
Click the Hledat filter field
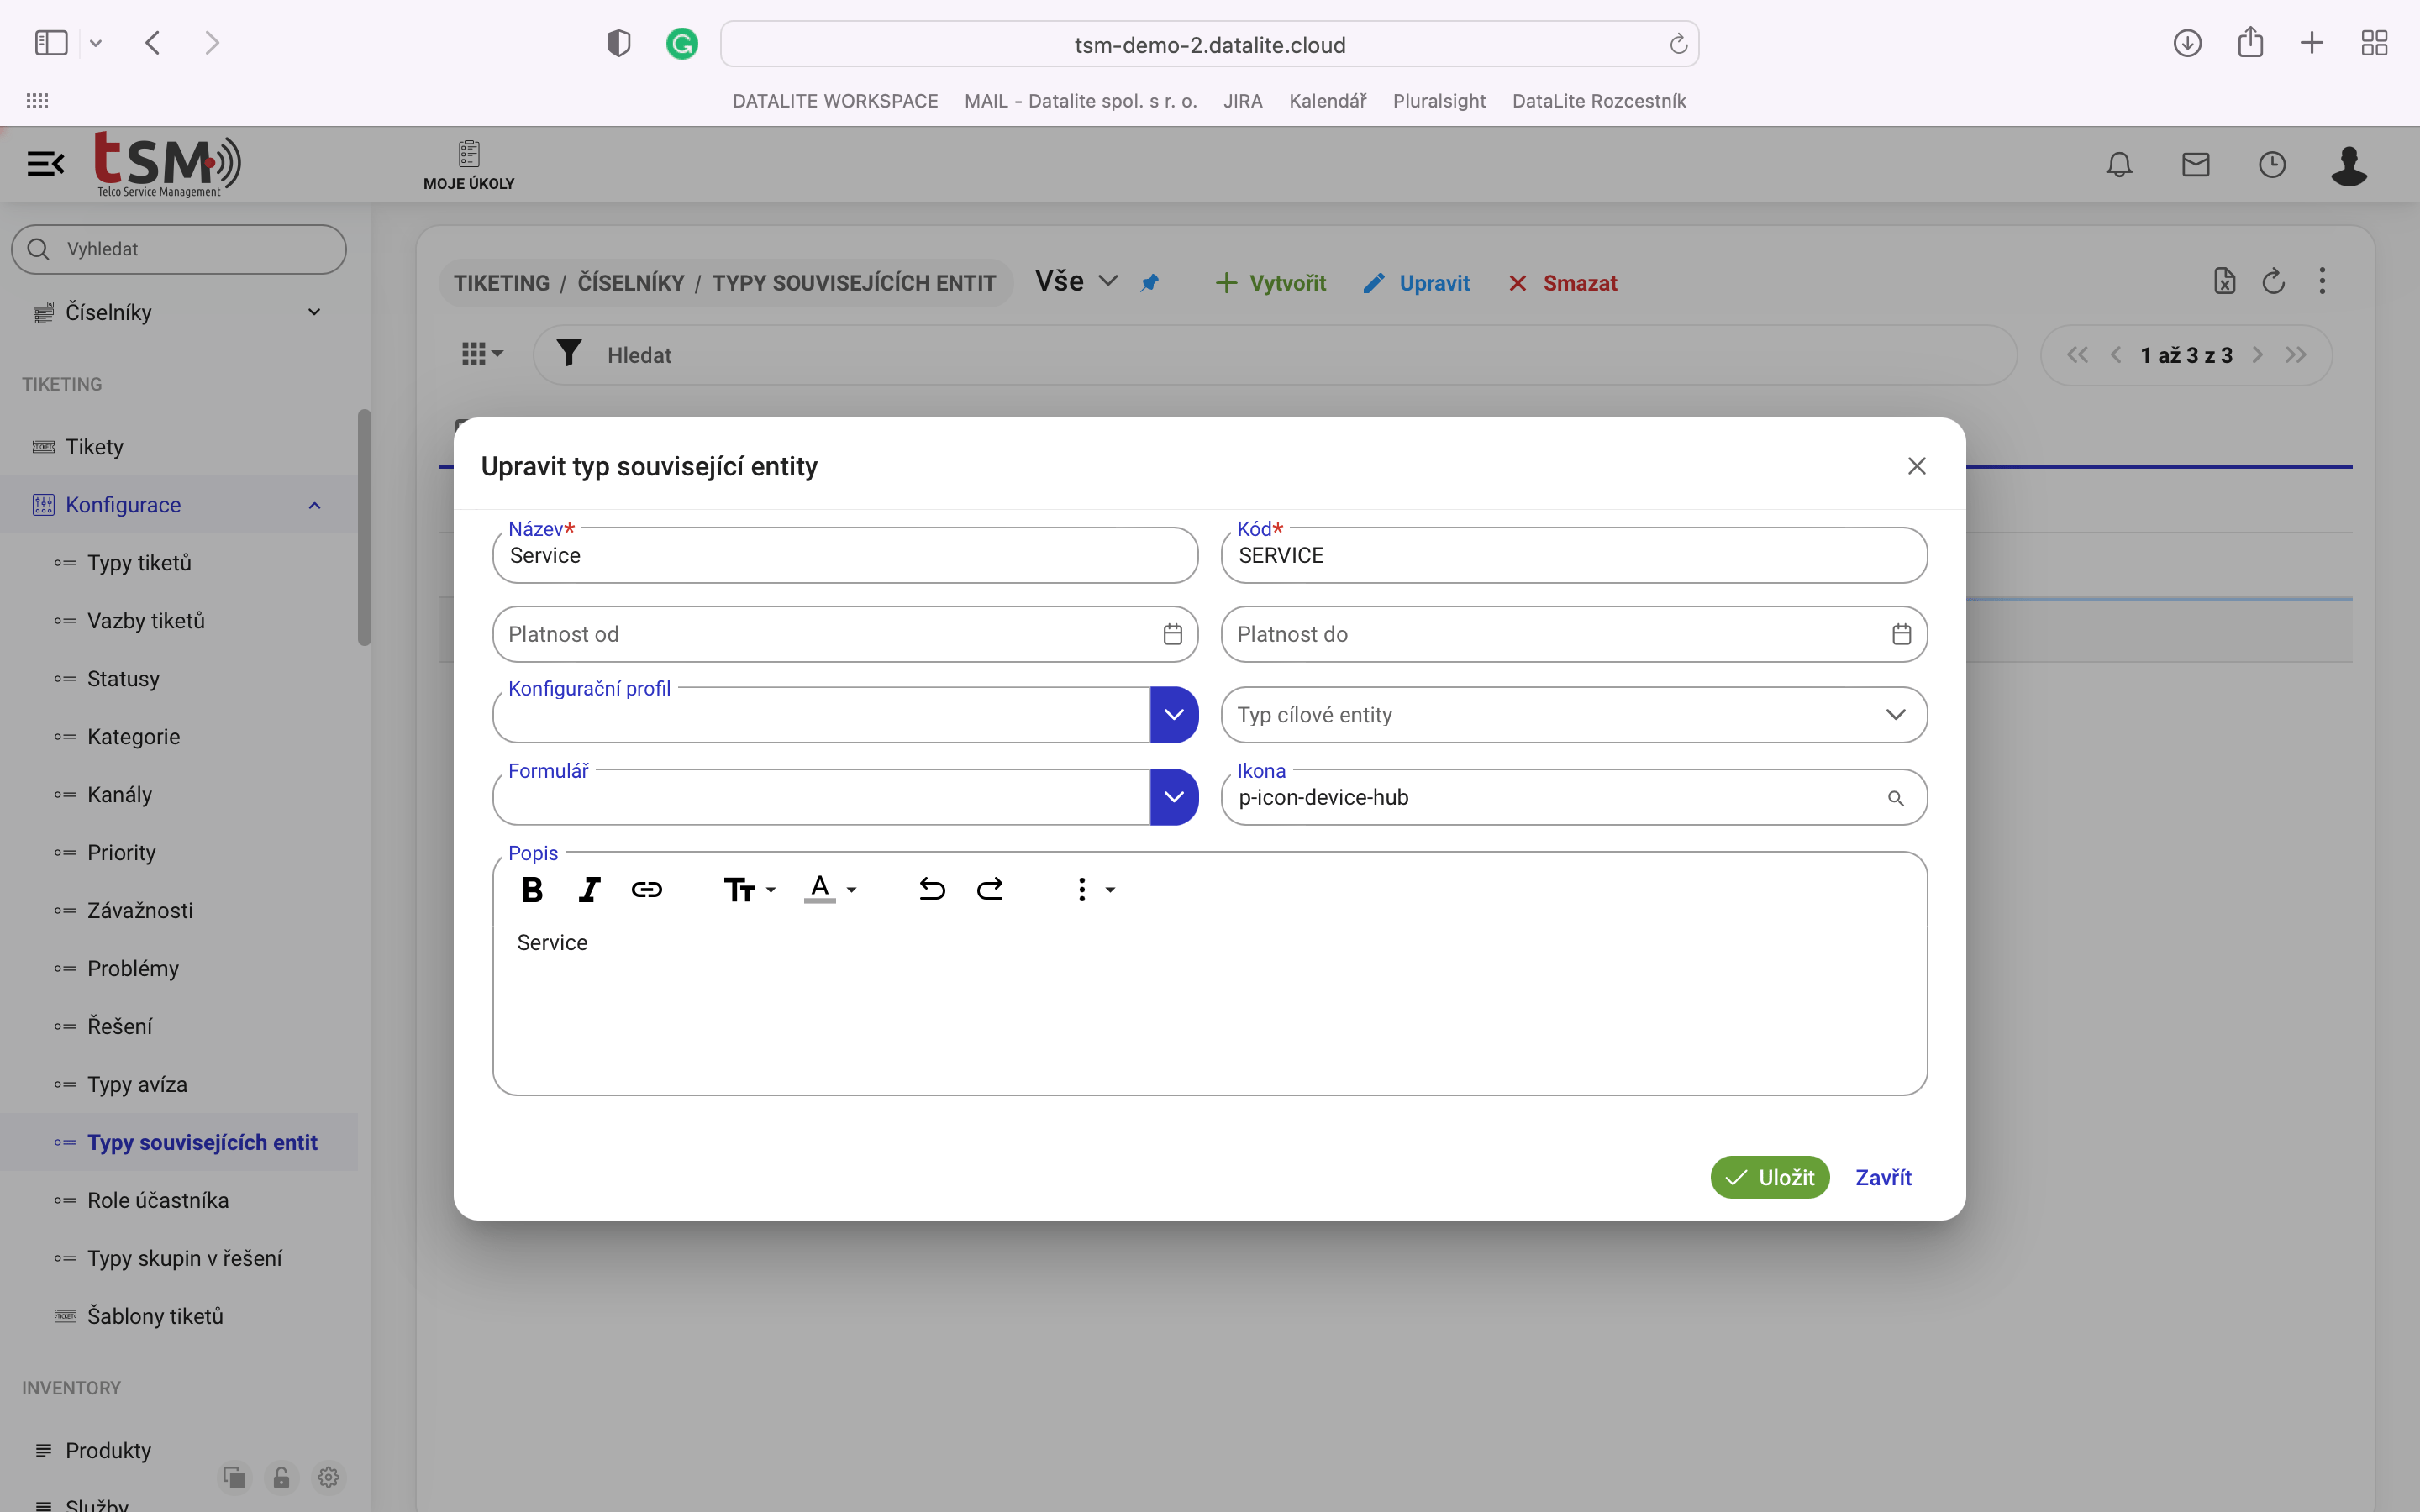[1275, 355]
